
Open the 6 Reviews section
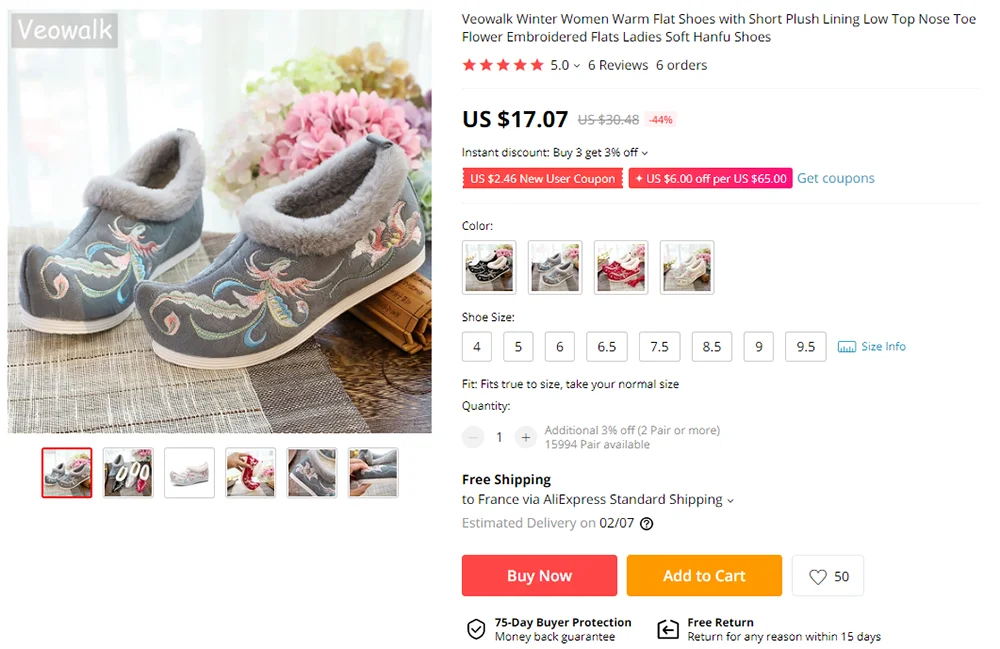(618, 66)
